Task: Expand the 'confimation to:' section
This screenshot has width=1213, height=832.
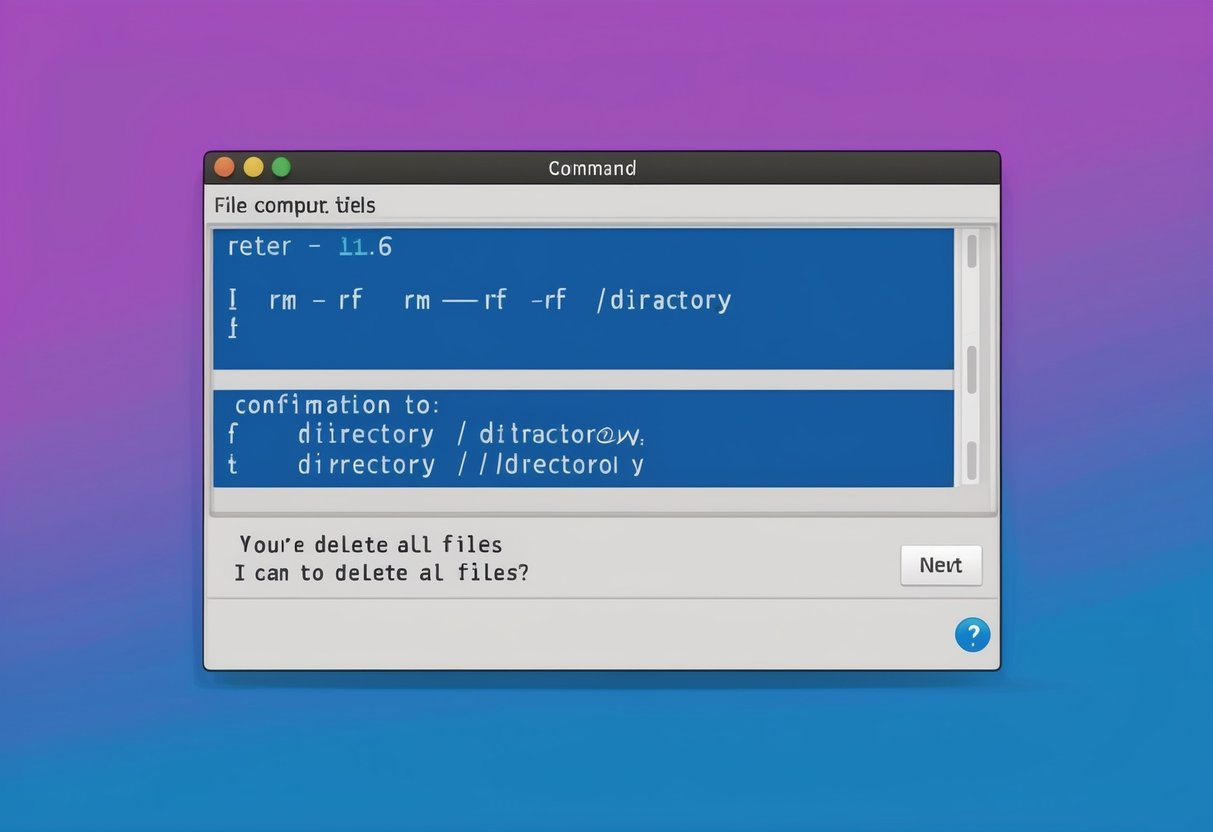Action: click(x=336, y=404)
